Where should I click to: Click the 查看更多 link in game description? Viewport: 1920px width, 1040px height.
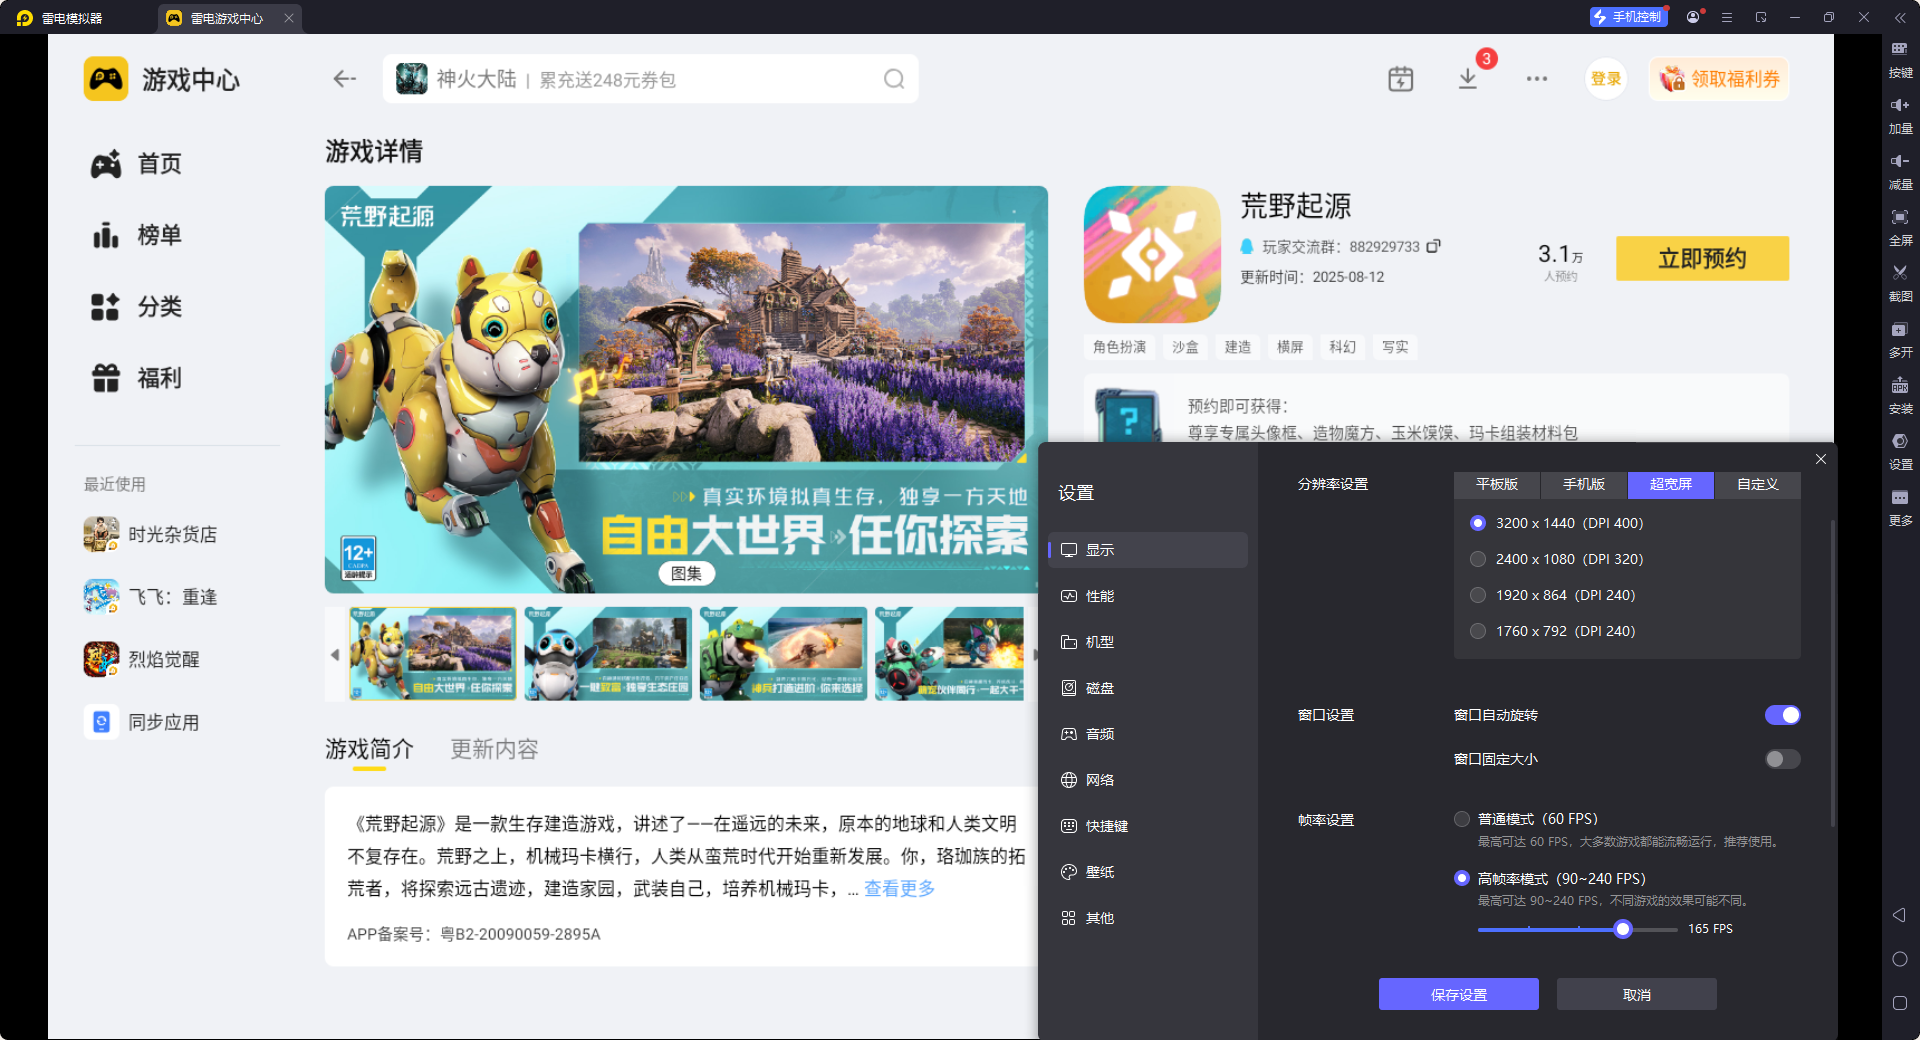click(x=897, y=888)
